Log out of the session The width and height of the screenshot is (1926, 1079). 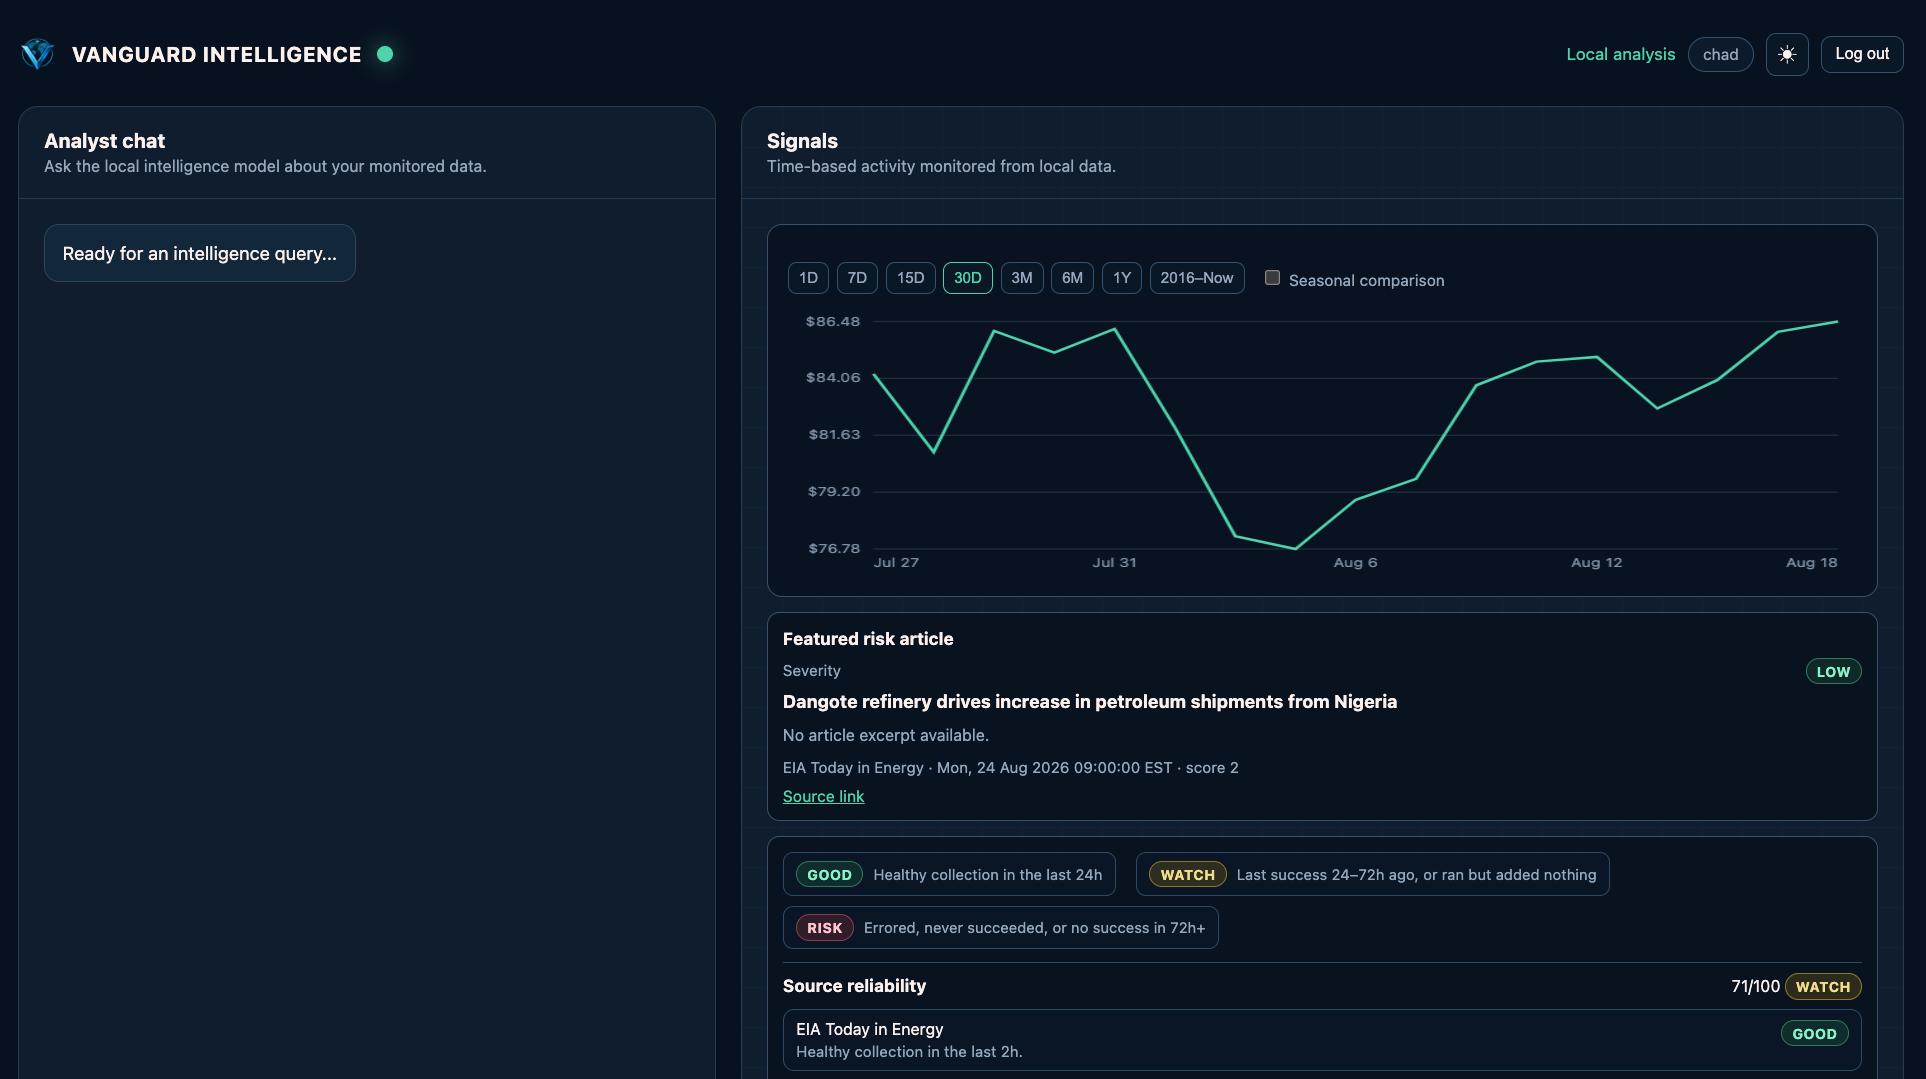[x=1862, y=54]
